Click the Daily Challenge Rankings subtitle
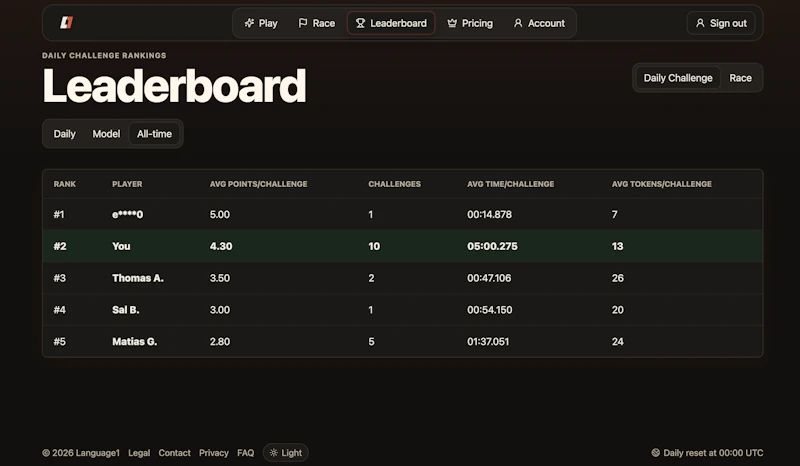 coord(104,55)
